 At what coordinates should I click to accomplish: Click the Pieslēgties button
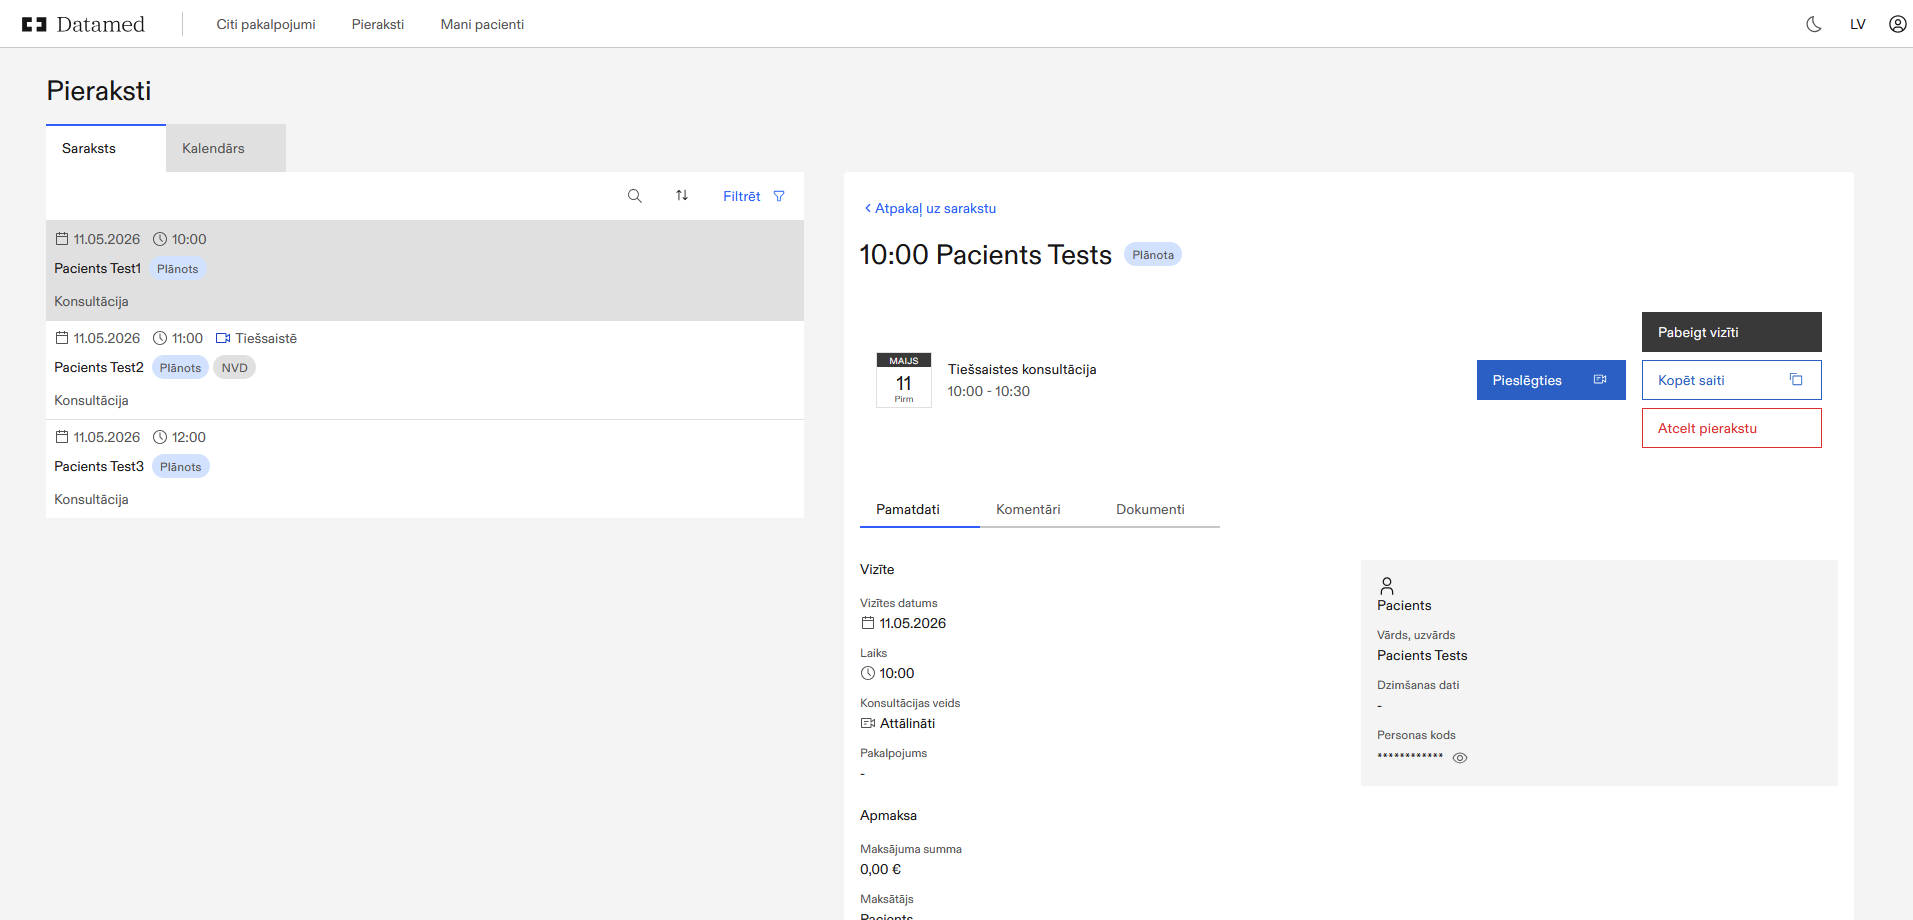(x=1551, y=380)
